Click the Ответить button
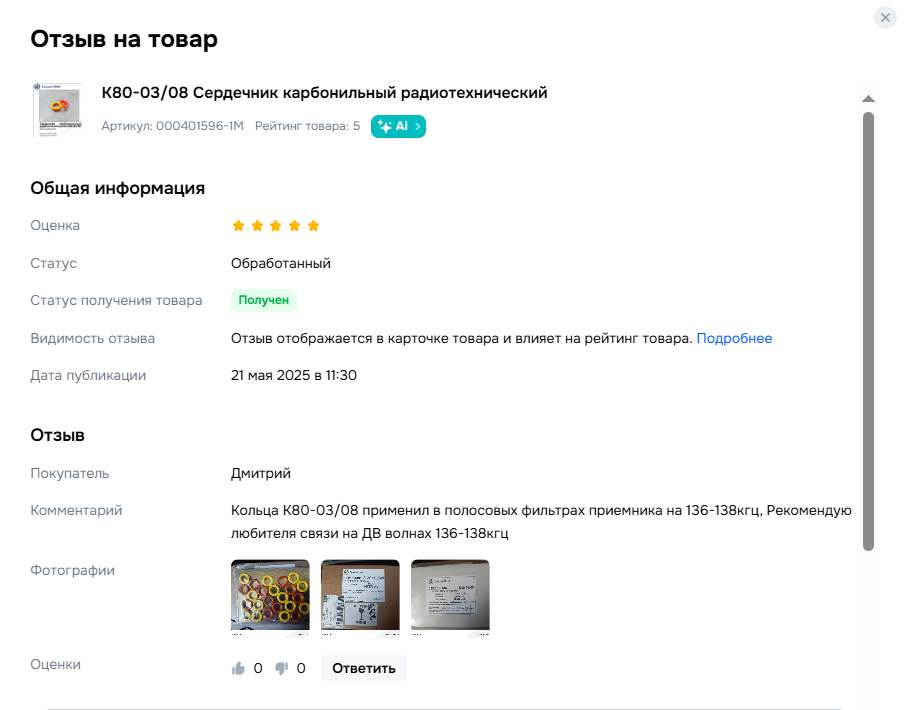 [364, 668]
